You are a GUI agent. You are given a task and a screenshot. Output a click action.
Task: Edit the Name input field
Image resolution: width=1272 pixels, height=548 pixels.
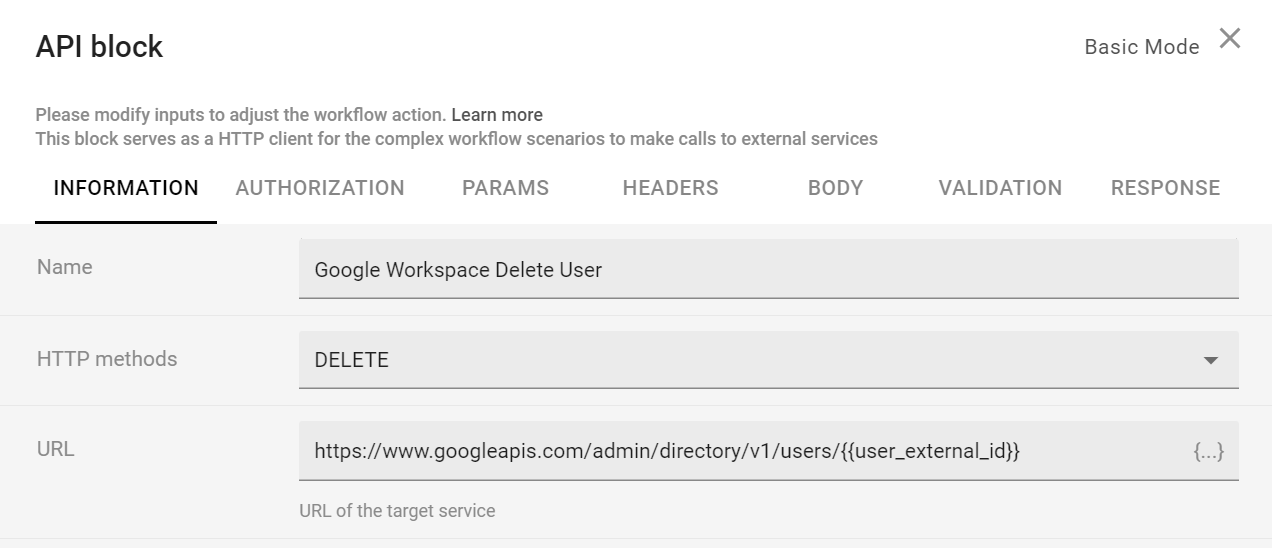[768, 269]
